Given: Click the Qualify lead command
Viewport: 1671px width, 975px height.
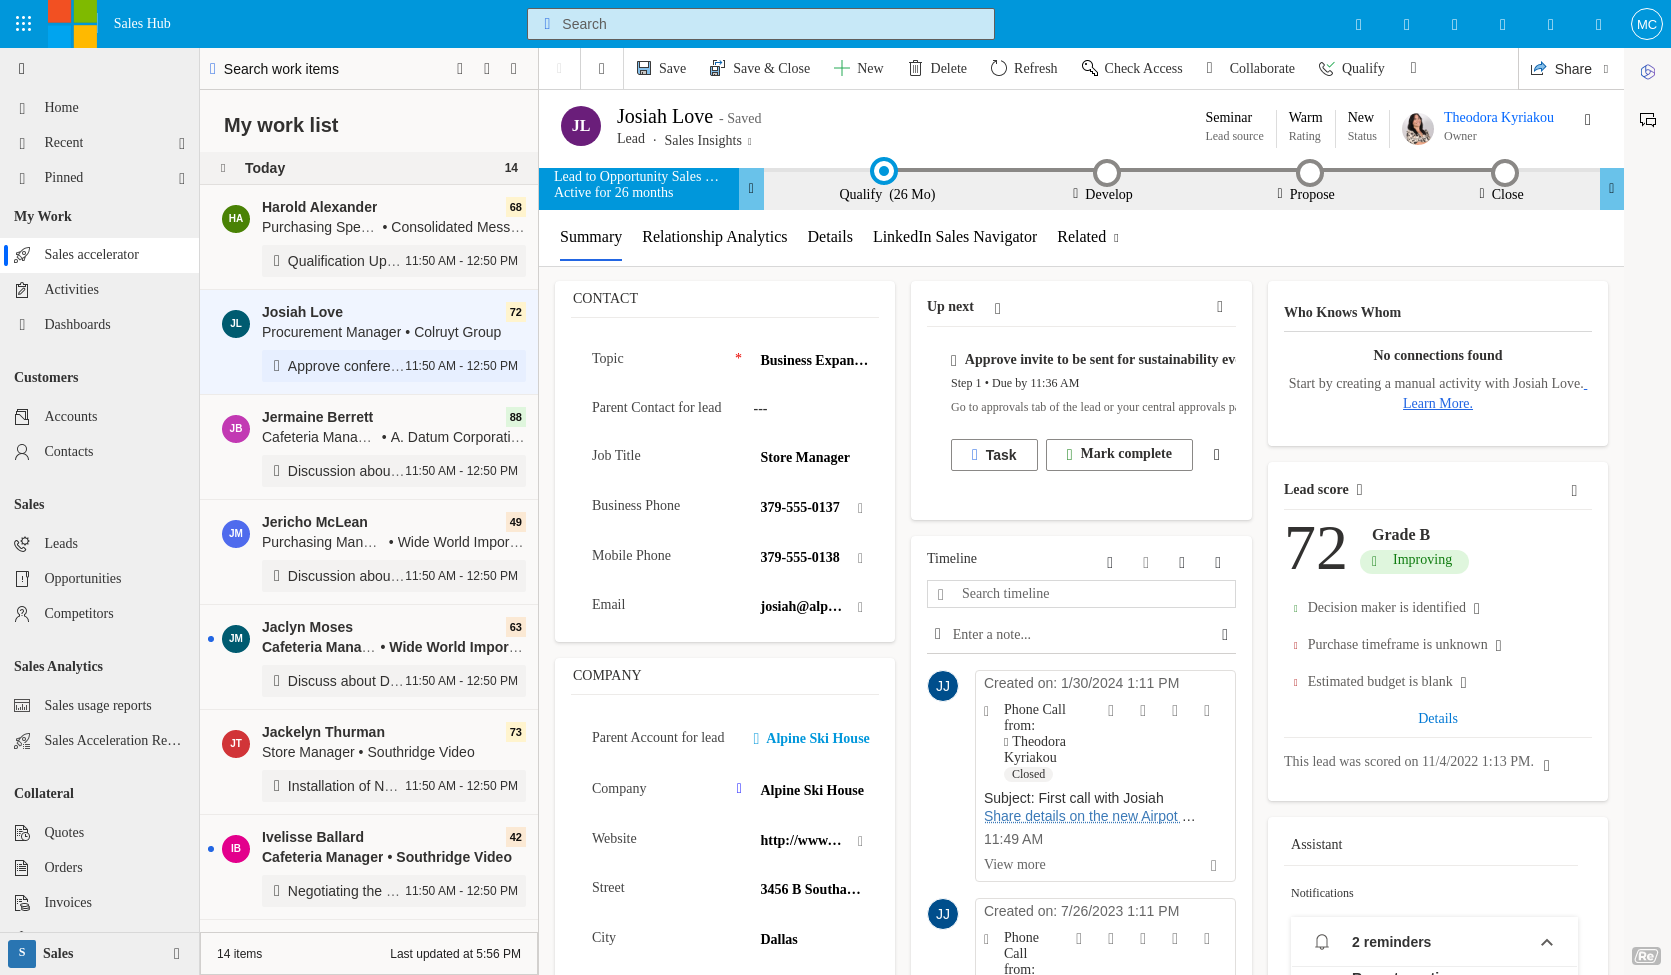Looking at the screenshot, I should click(1352, 68).
